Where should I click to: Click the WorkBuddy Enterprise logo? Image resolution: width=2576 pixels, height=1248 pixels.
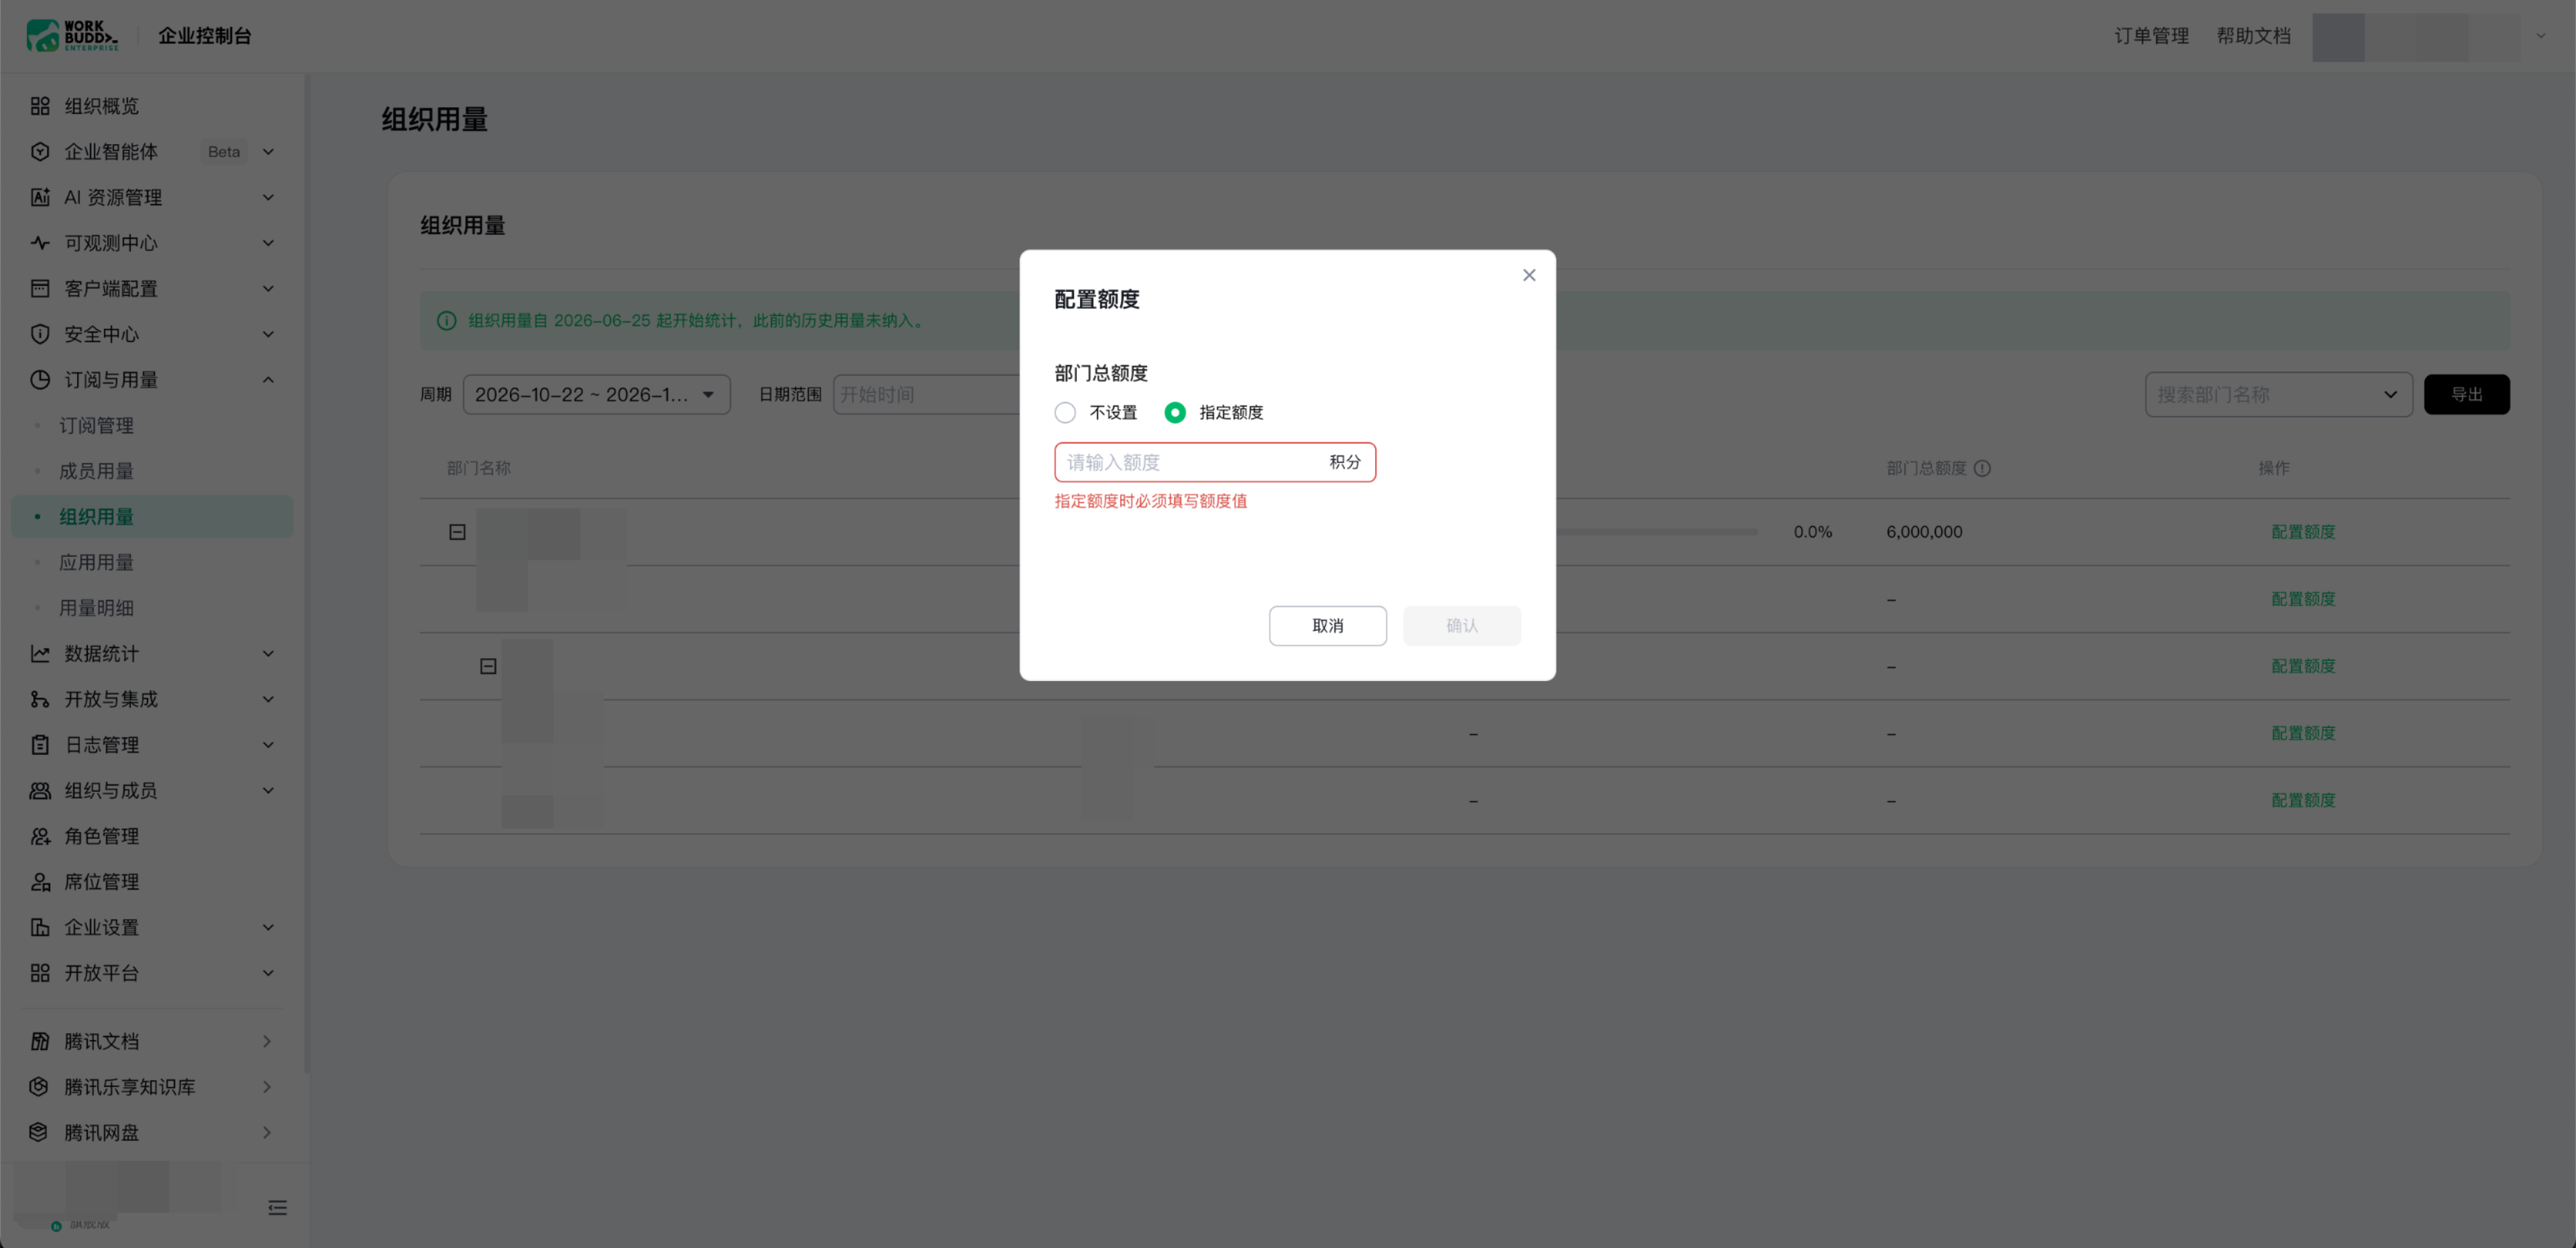pyautogui.click(x=72, y=35)
